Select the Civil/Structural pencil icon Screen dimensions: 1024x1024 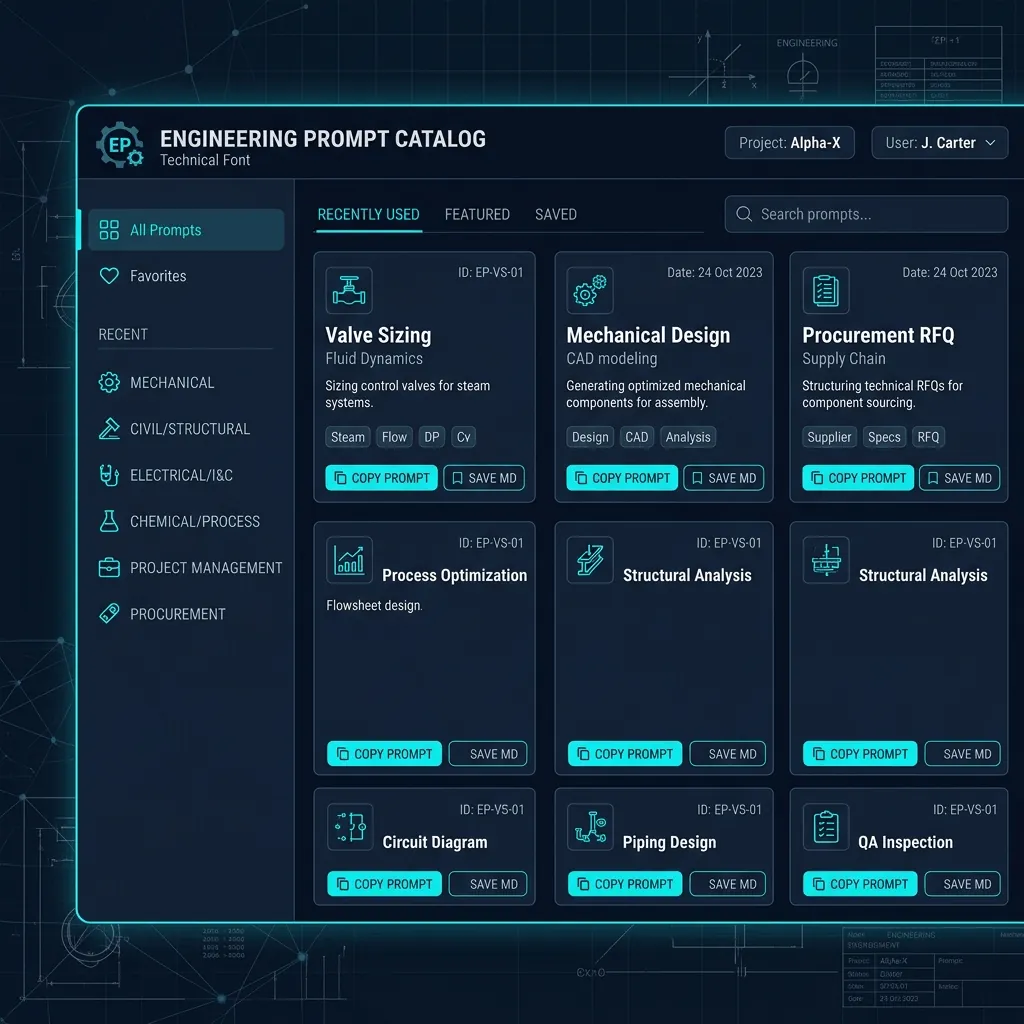coord(109,428)
